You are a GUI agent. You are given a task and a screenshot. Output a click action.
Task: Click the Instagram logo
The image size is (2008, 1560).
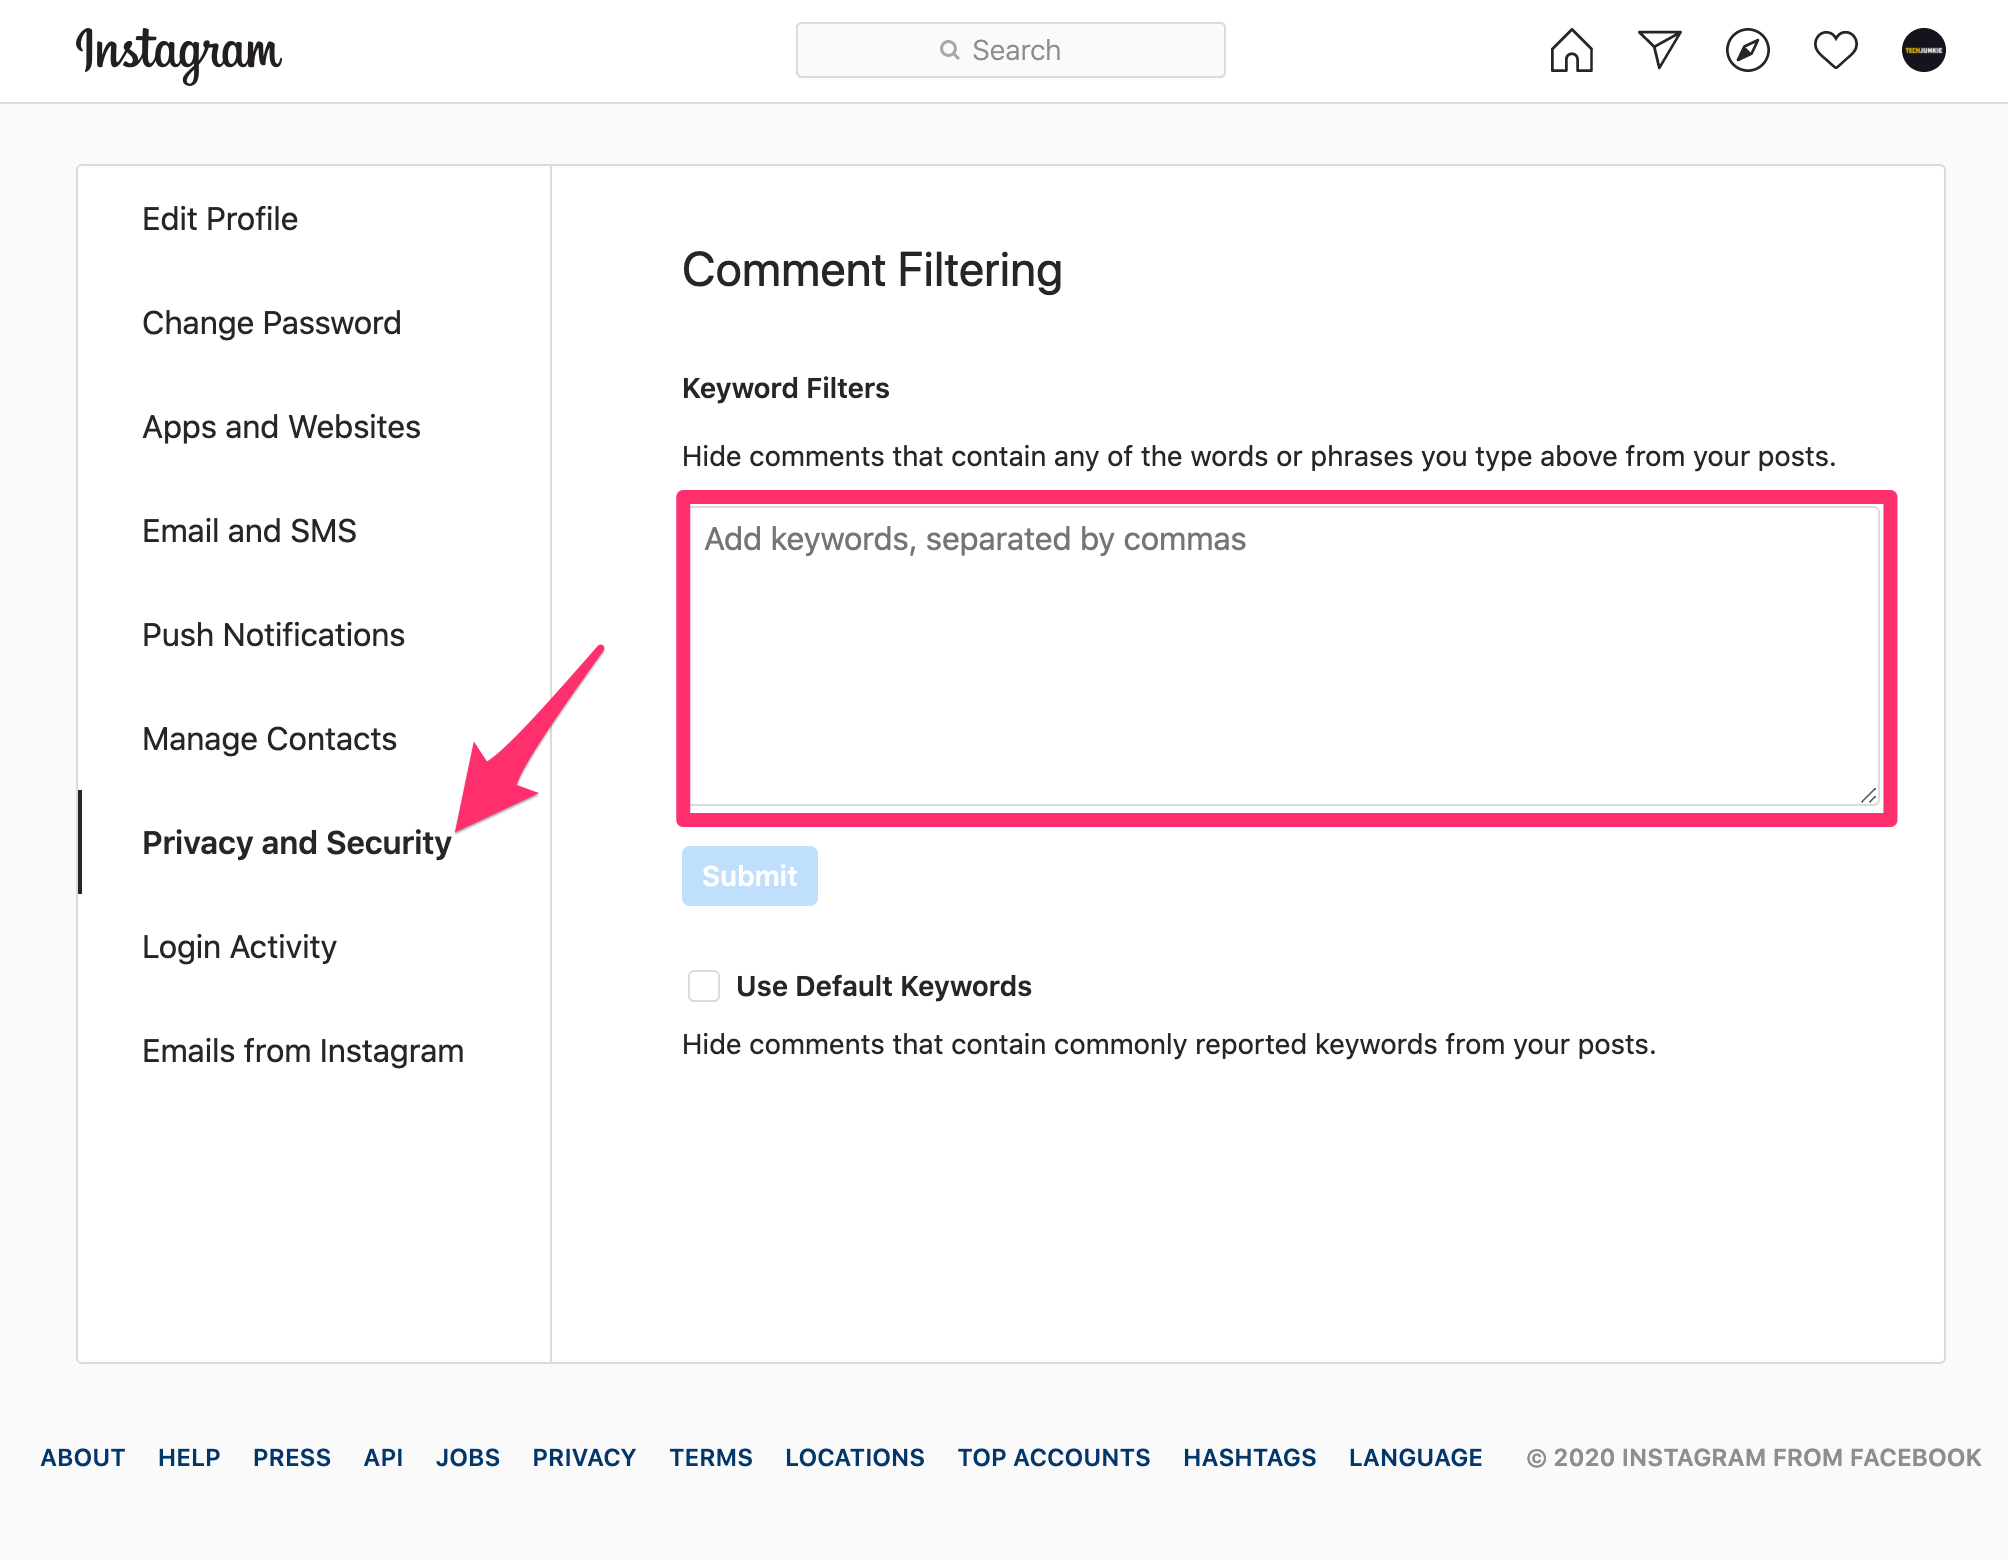[179, 52]
